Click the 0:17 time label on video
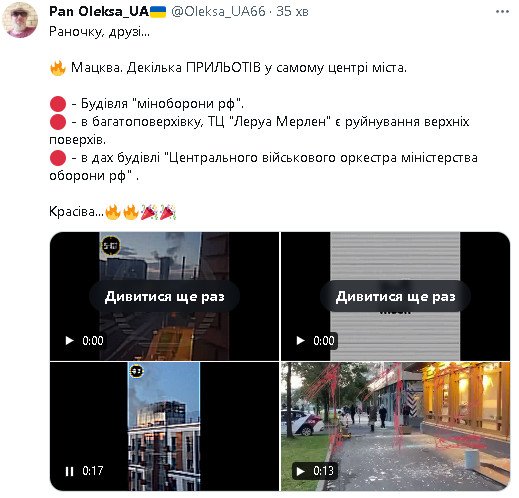 (93, 471)
